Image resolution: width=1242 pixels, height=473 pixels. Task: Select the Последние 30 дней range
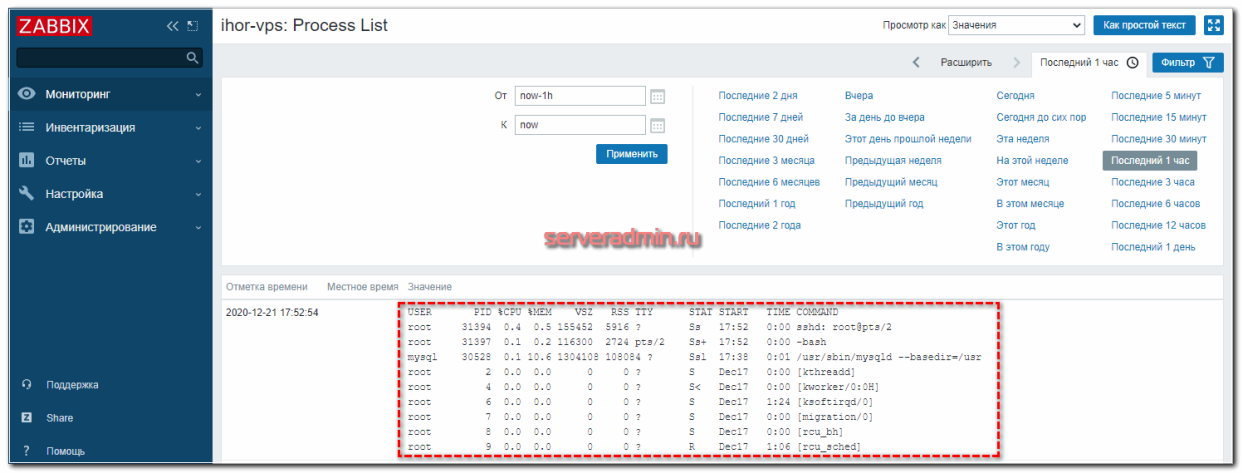tap(763, 139)
